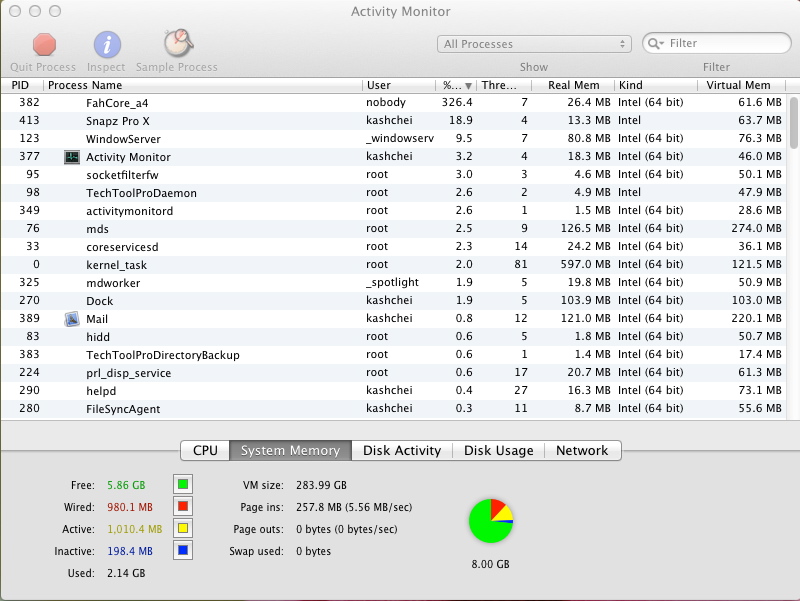Select the Dock process row
The height and width of the screenshot is (601, 800).
click(393, 300)
